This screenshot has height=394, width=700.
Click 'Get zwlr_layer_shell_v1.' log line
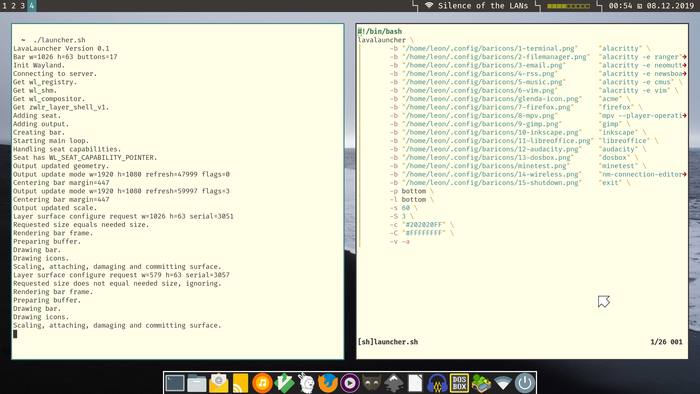coord(61,107)
